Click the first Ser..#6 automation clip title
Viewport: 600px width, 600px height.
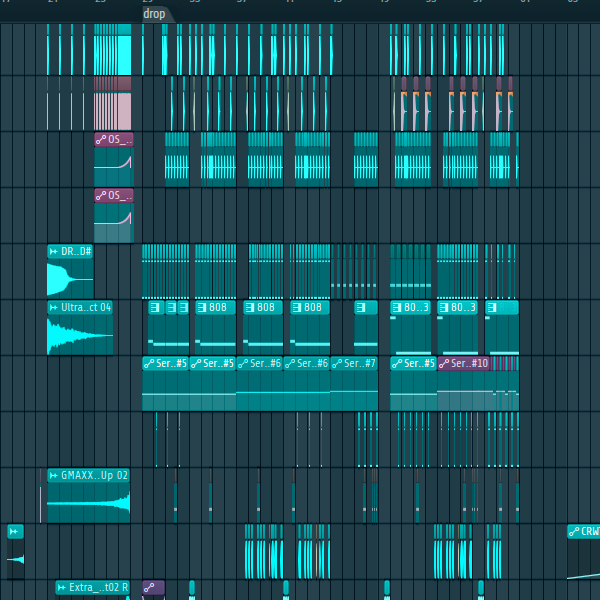[266, 363]
